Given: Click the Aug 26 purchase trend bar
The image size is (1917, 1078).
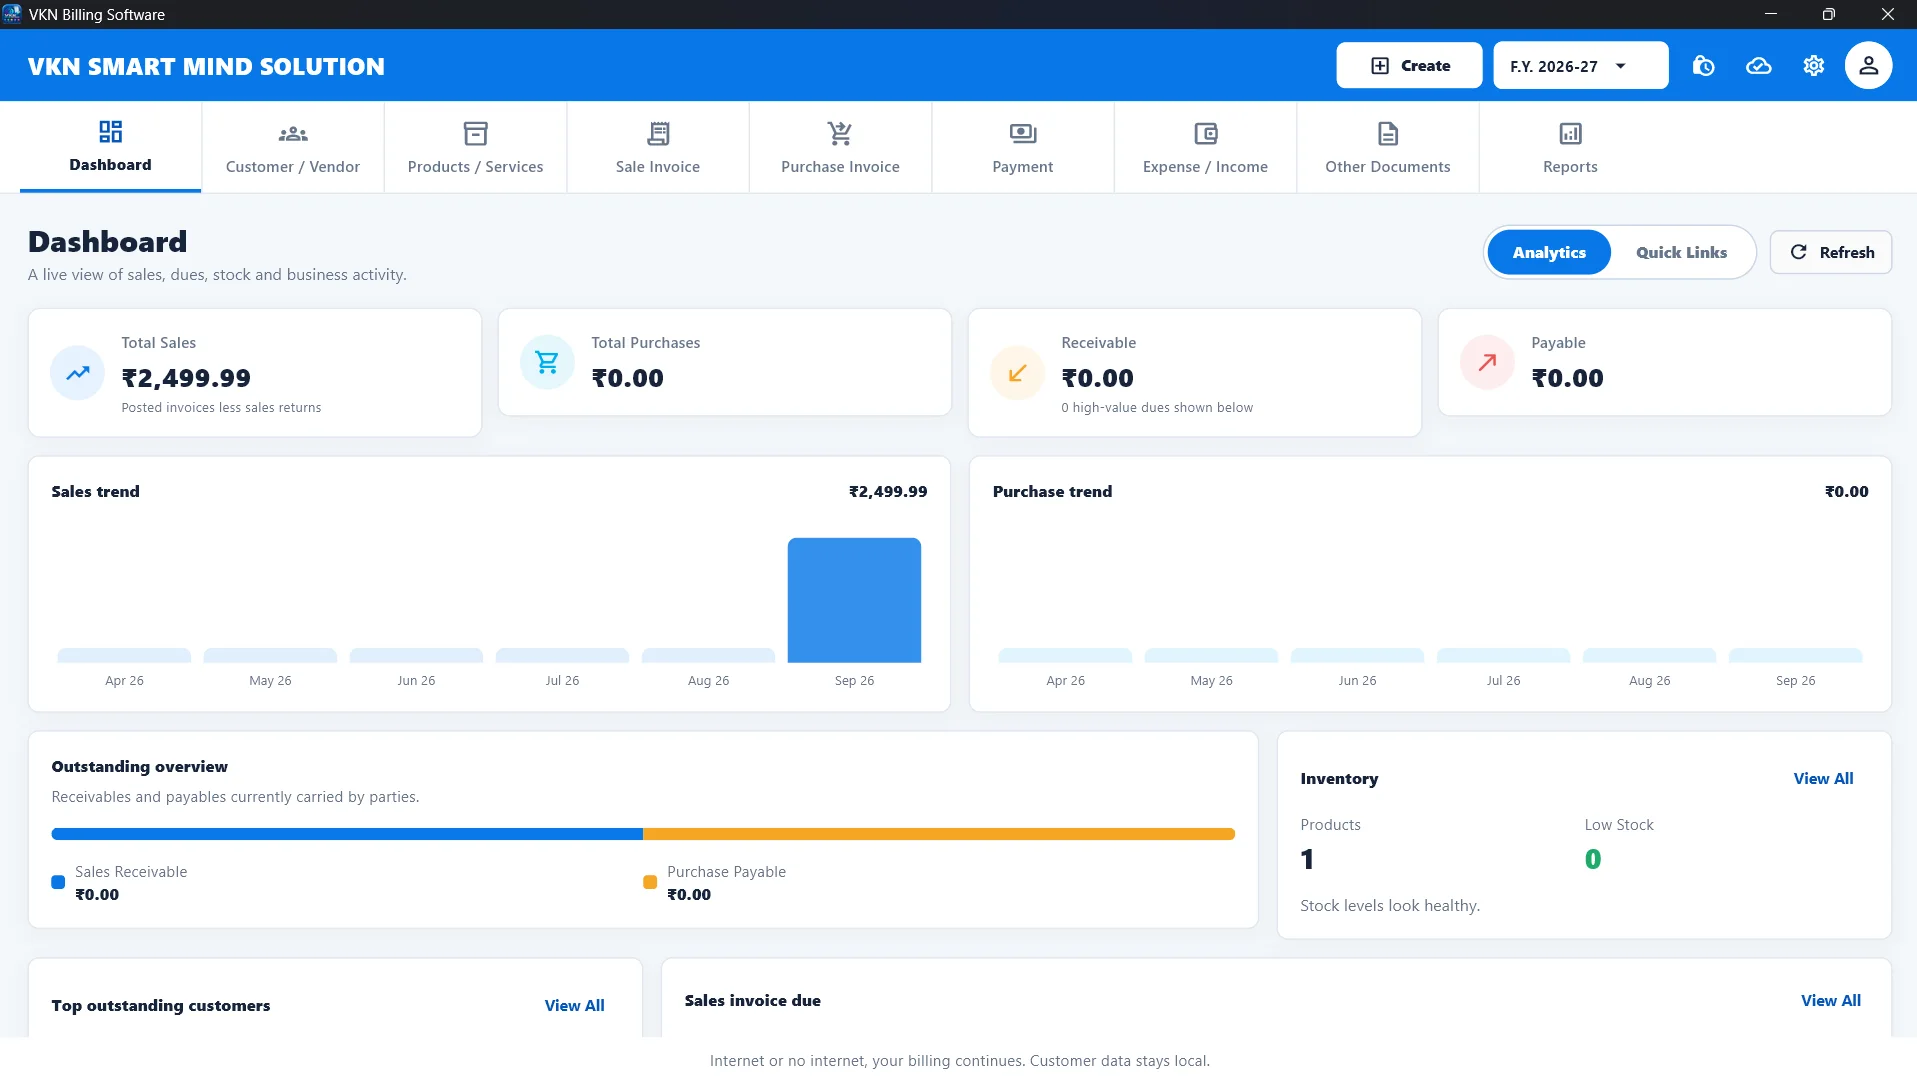Looking at the screenshot, I should point(1649,655).
